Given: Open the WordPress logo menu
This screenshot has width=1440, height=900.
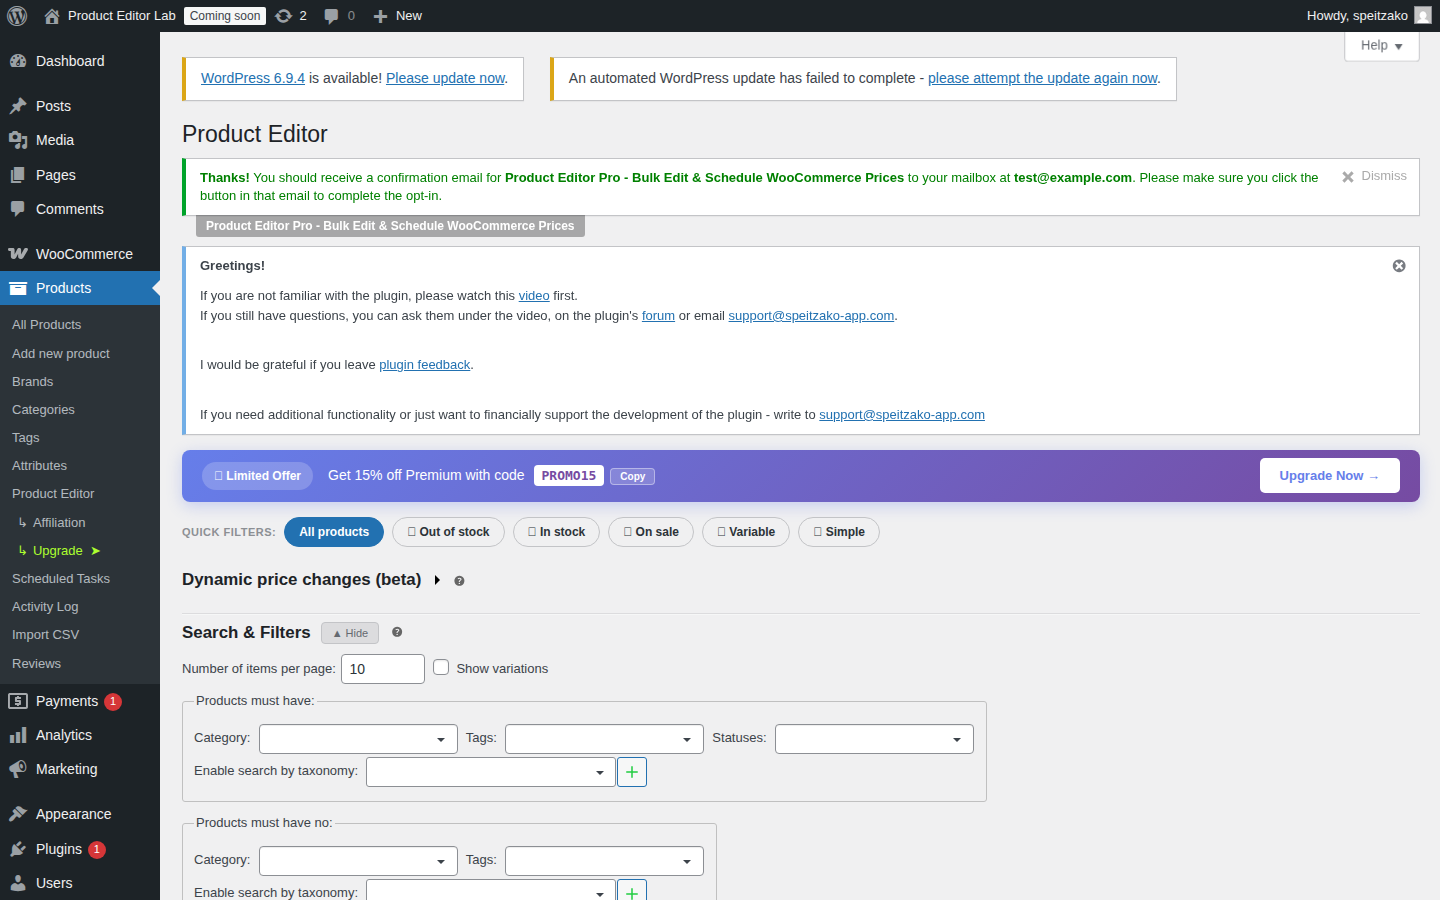Looking at the screenshot, I should (17, 16).
